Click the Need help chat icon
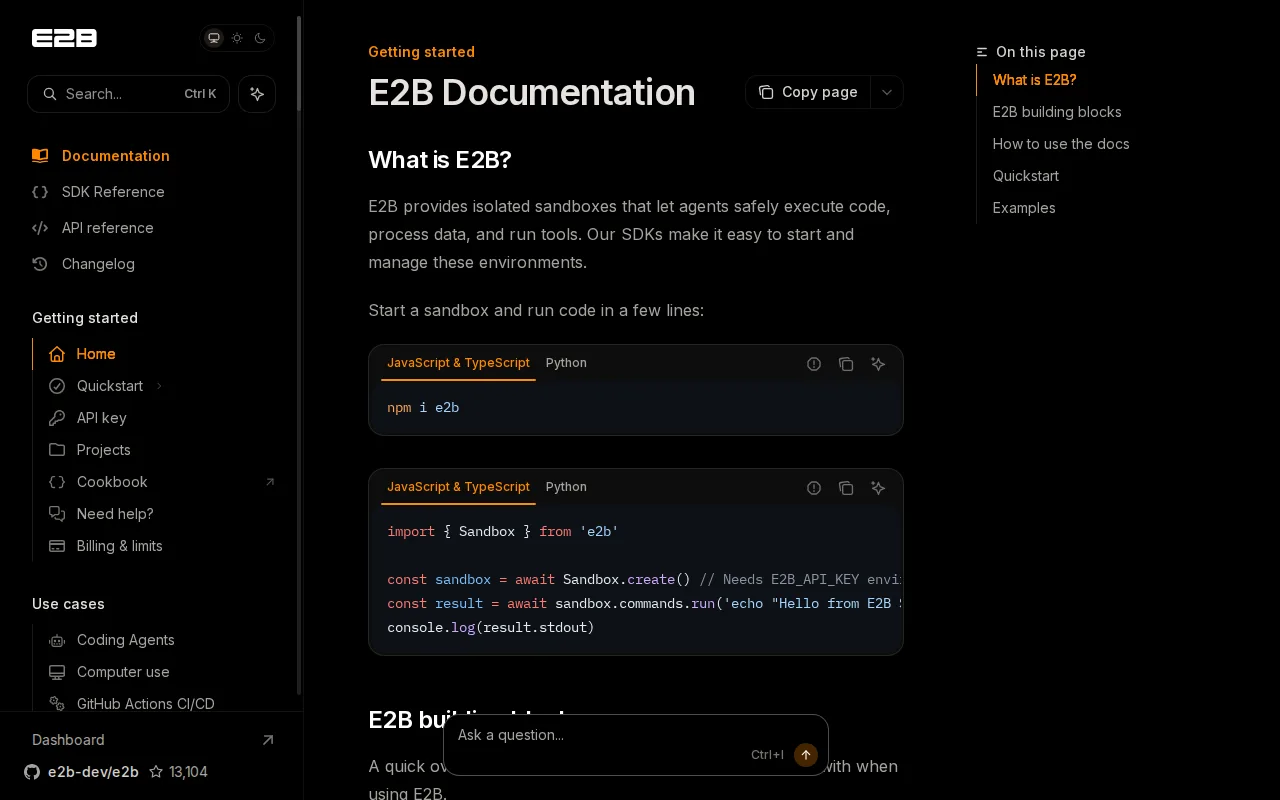 pos(57,514)
